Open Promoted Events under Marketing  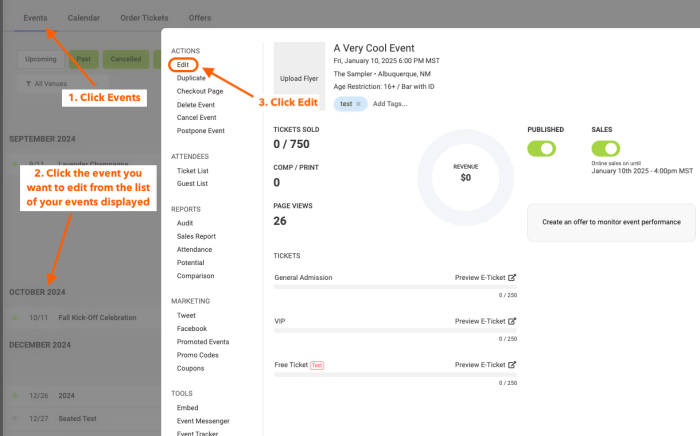click(x=203, y=342)
